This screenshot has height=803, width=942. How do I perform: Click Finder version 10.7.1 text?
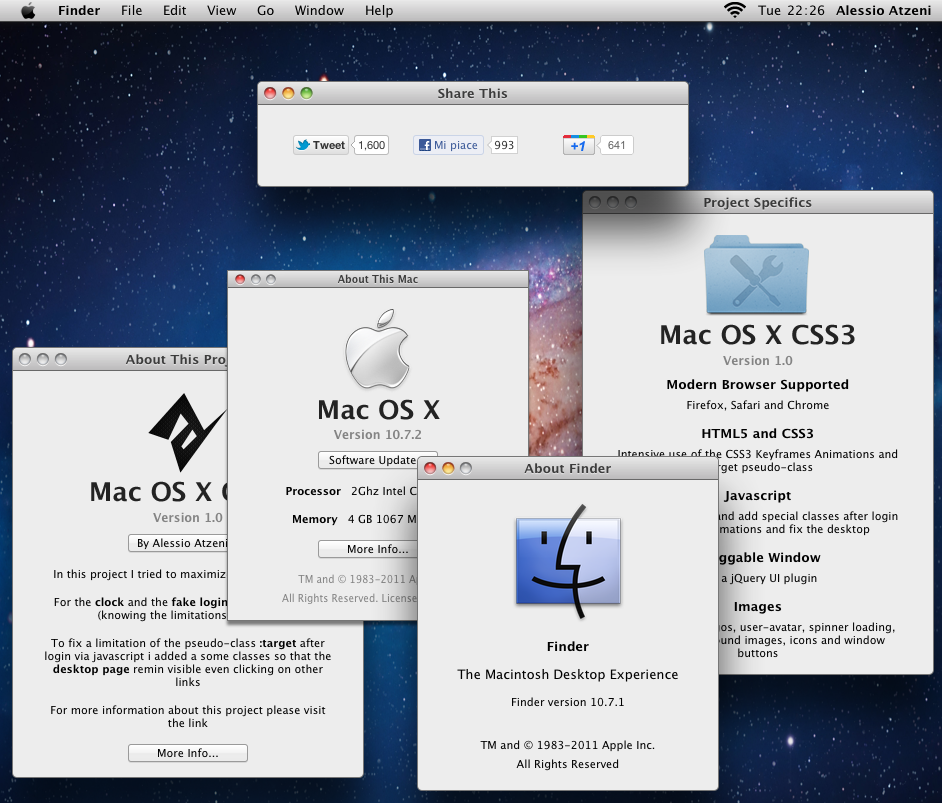(568, 702)
